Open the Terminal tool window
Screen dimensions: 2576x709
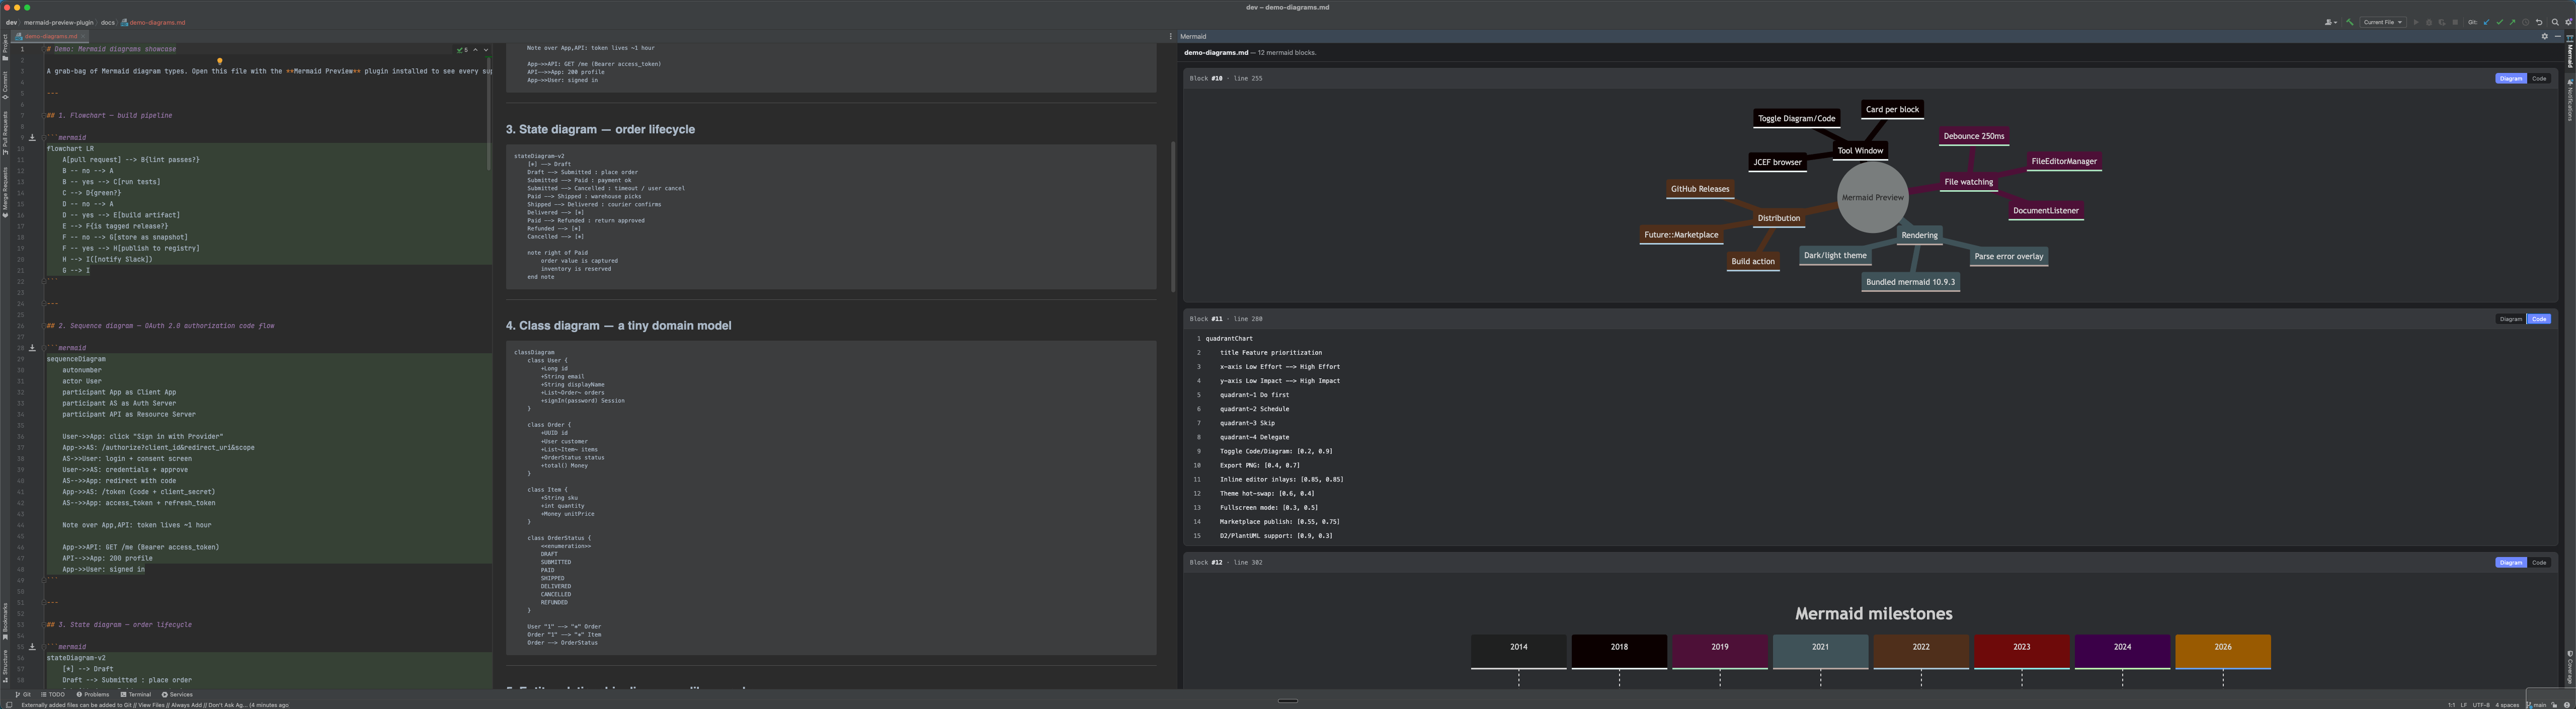pyautogui.click(x=136, y=694)
